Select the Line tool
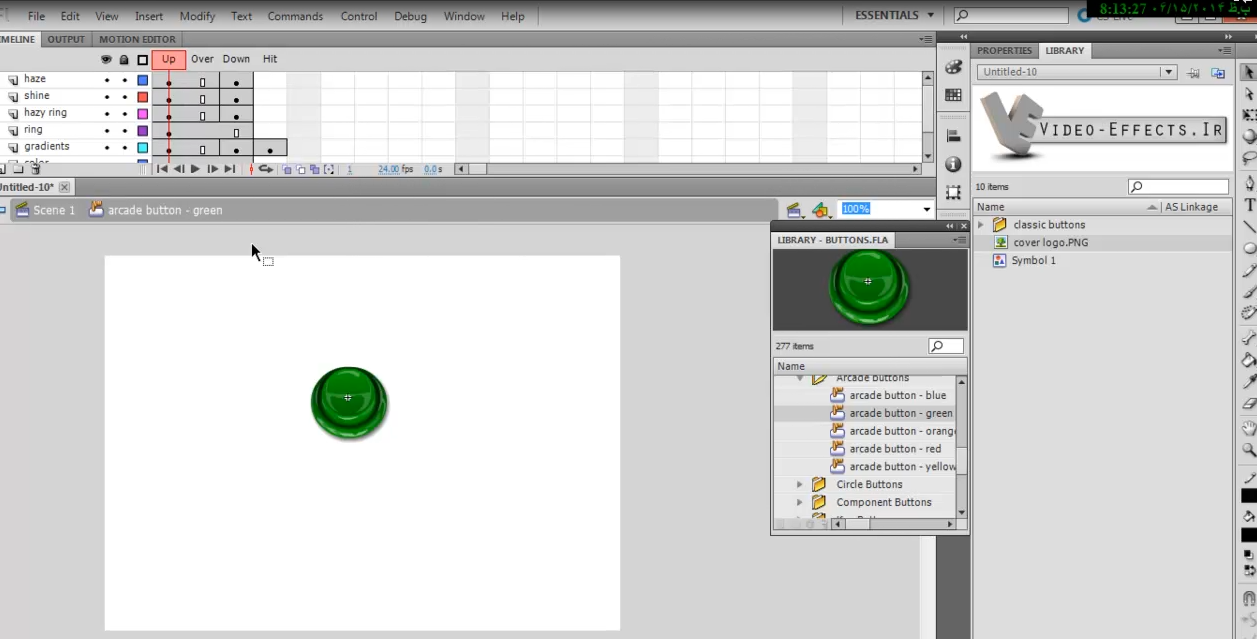The width and height of the screenshot is (1257, 639). [x=1249, y=226]
